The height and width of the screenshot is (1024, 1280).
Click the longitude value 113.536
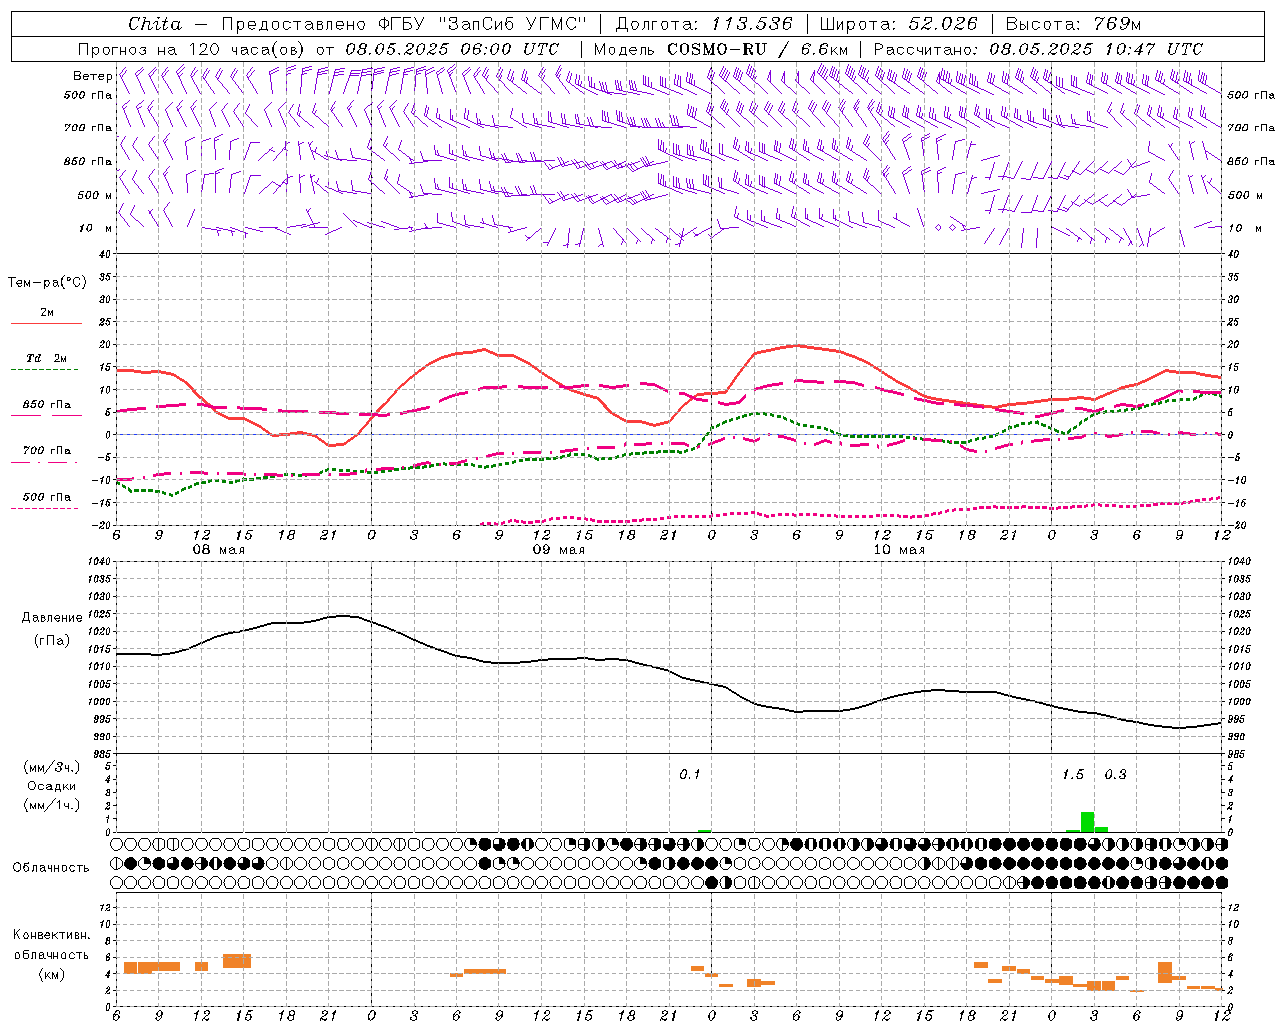pyautogui.click(x=752, y=24)
